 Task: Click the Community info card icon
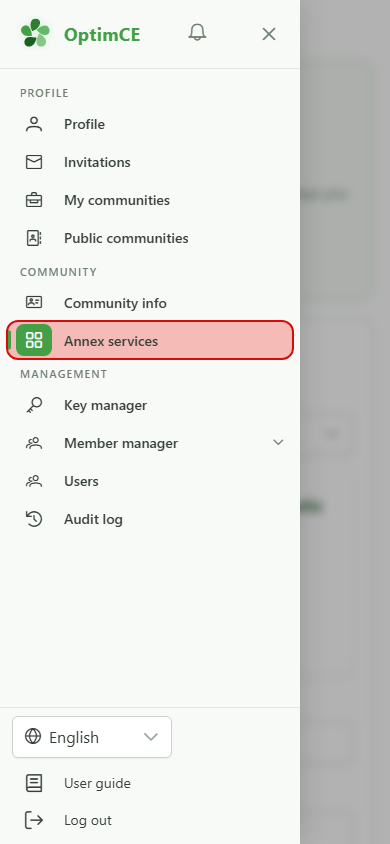coord(34,303)
